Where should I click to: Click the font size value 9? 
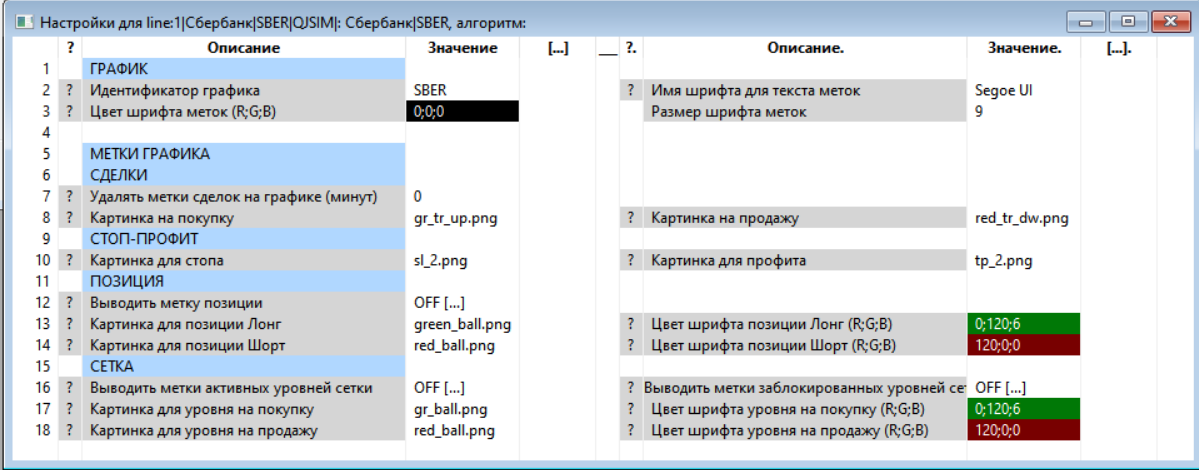coord(979,112)
